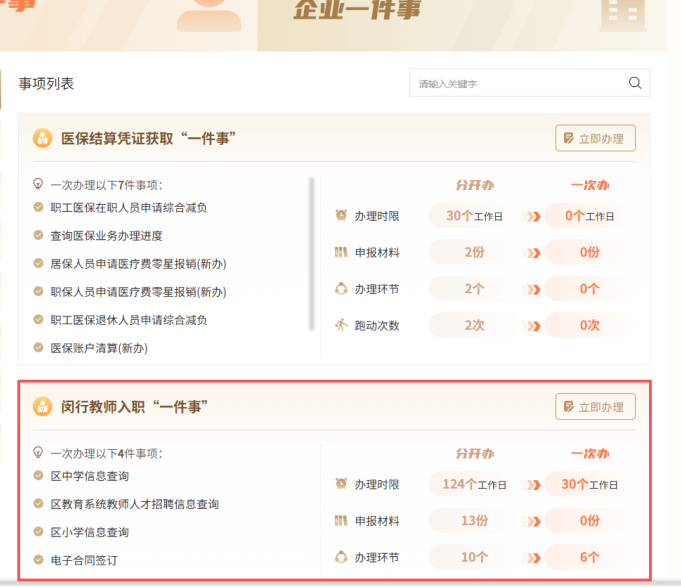Image resolution: width=681 pixels, height=587 pixels.
Task: Click the 申报材料 icon in 医保结算凭证获取 card
Action: (341, 252)
